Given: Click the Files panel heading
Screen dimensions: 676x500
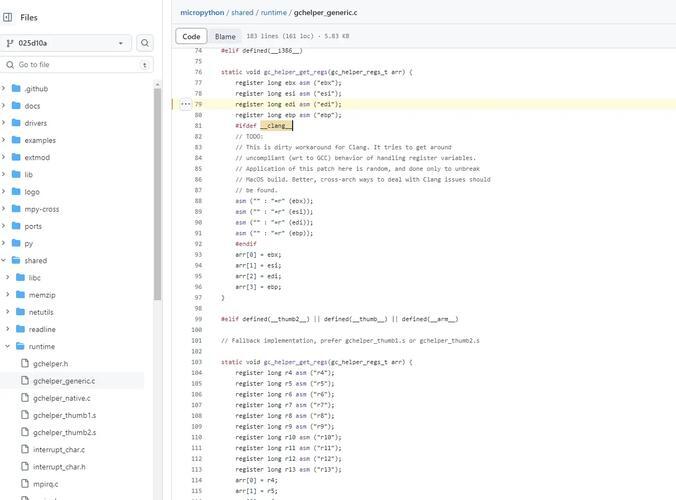Looking at the screenshot, I should pos(28,18).
